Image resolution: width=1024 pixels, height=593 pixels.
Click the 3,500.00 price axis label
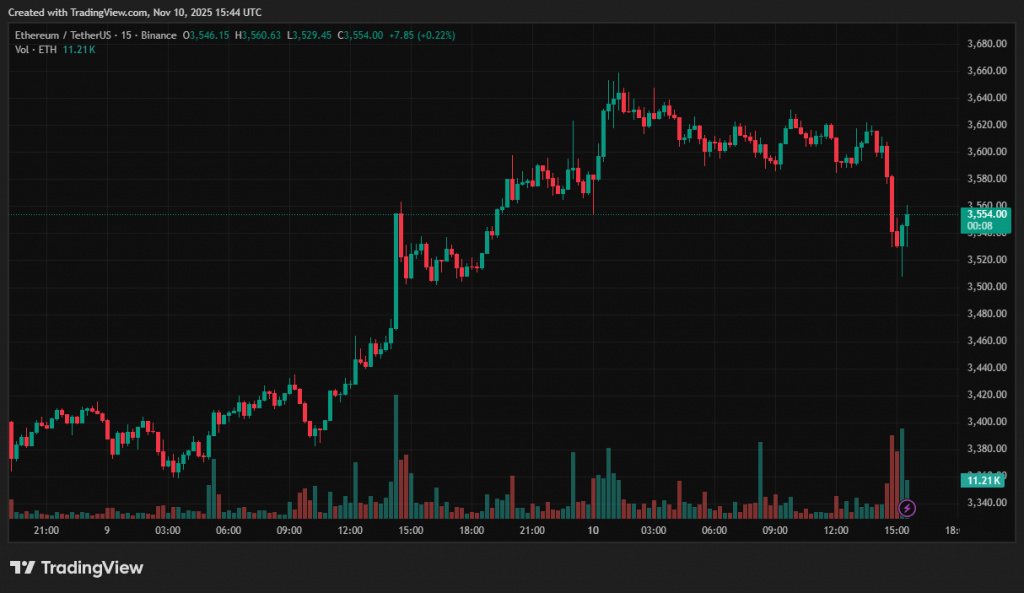point(986,287)
